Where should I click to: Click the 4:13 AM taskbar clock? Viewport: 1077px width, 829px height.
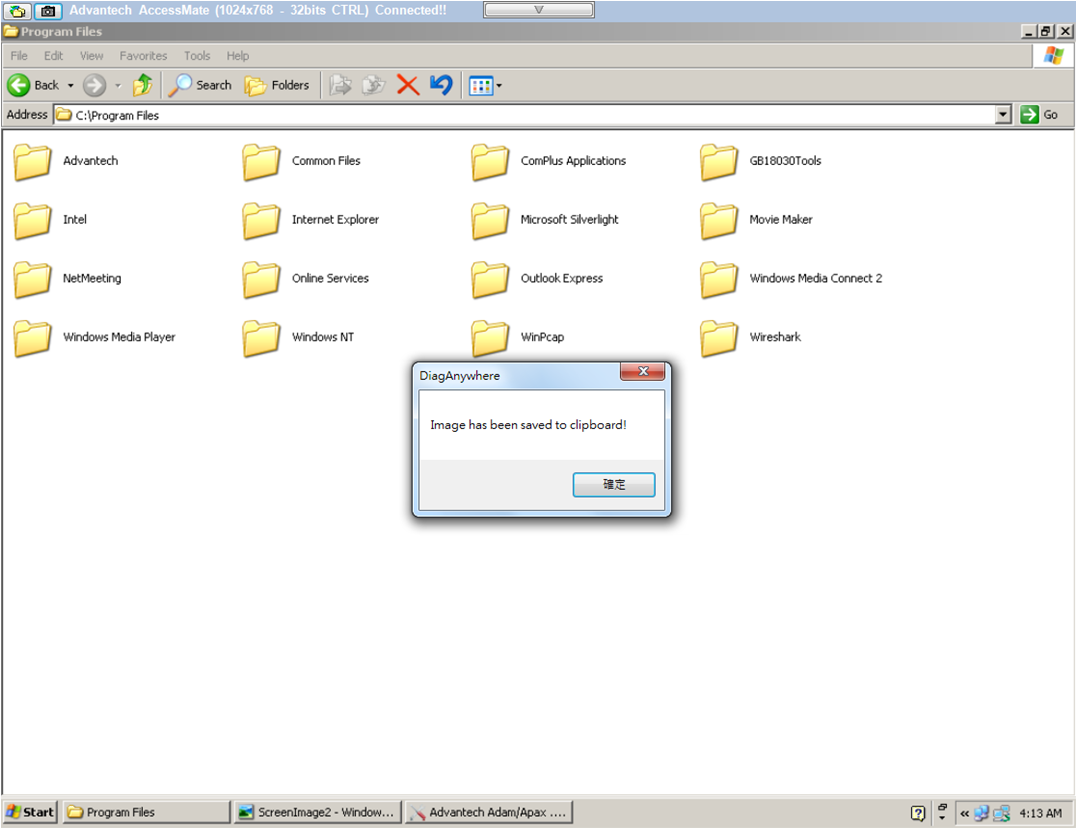click(1040, 813)
